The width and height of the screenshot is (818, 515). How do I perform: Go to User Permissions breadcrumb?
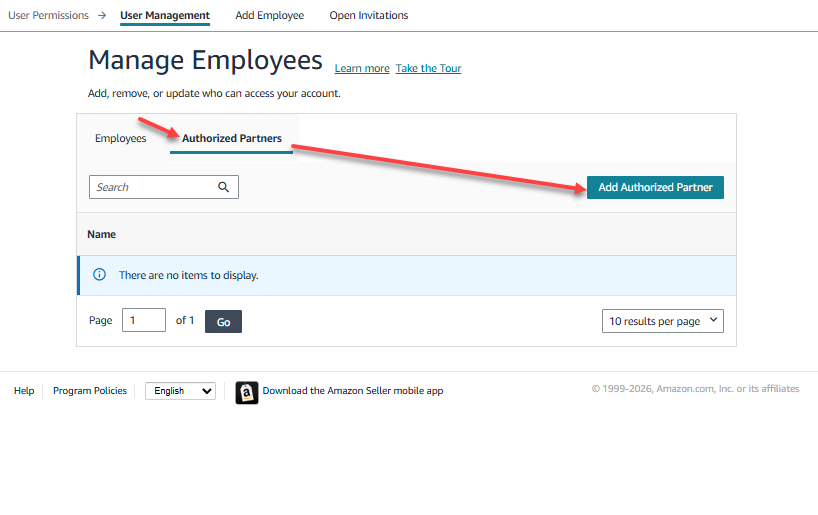pyautogui.click(x=49, y=15)
